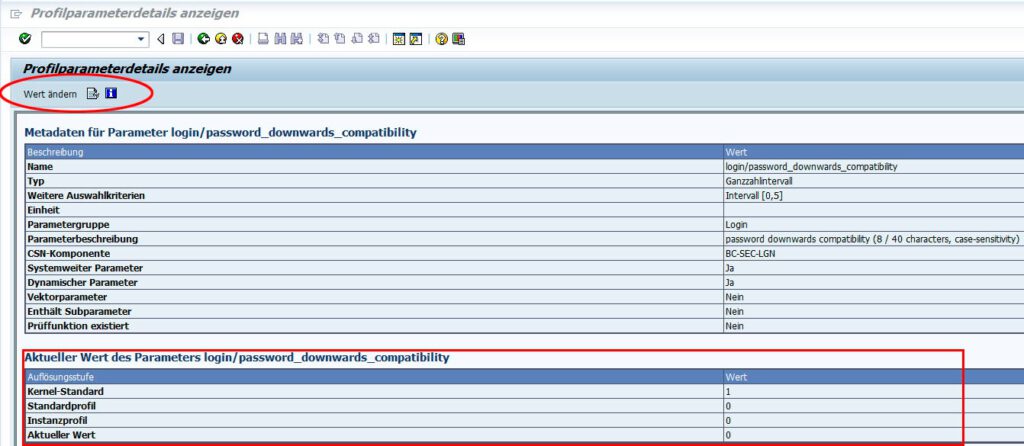Select the Auflösungsstufe column header

(374, 377)
